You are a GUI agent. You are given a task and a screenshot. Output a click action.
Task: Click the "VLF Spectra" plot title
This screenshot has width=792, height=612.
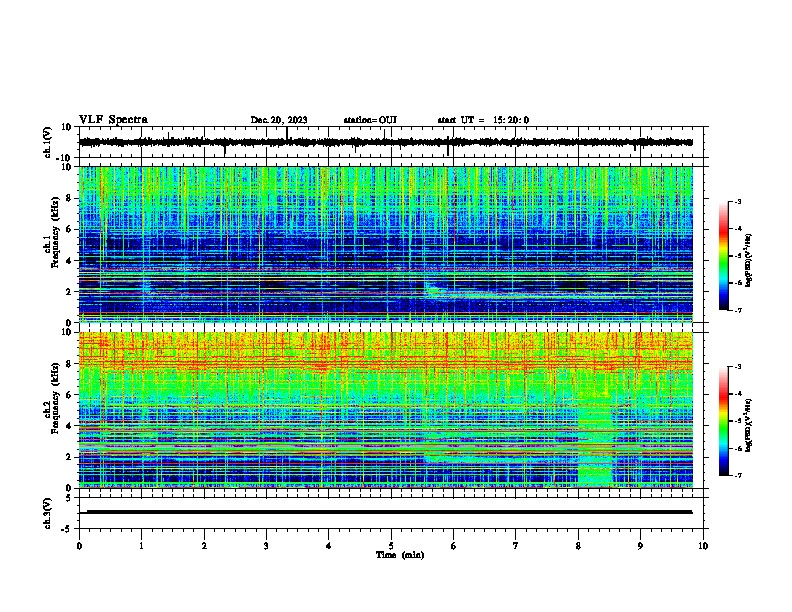point(113,120)
